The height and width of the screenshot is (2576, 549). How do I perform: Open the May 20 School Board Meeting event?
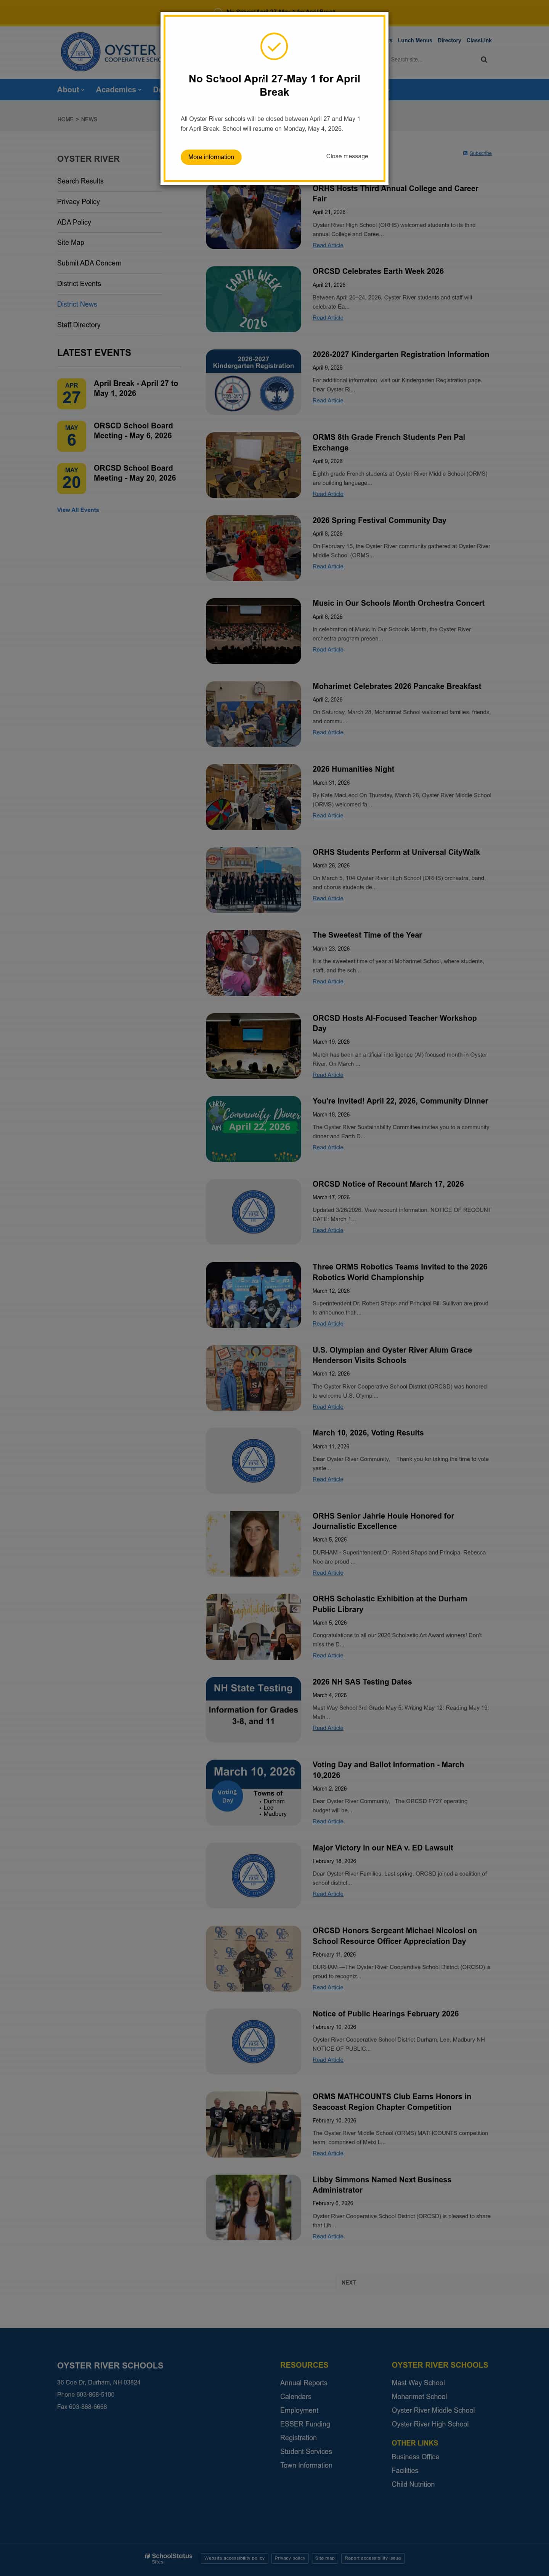tap(135, 473)
